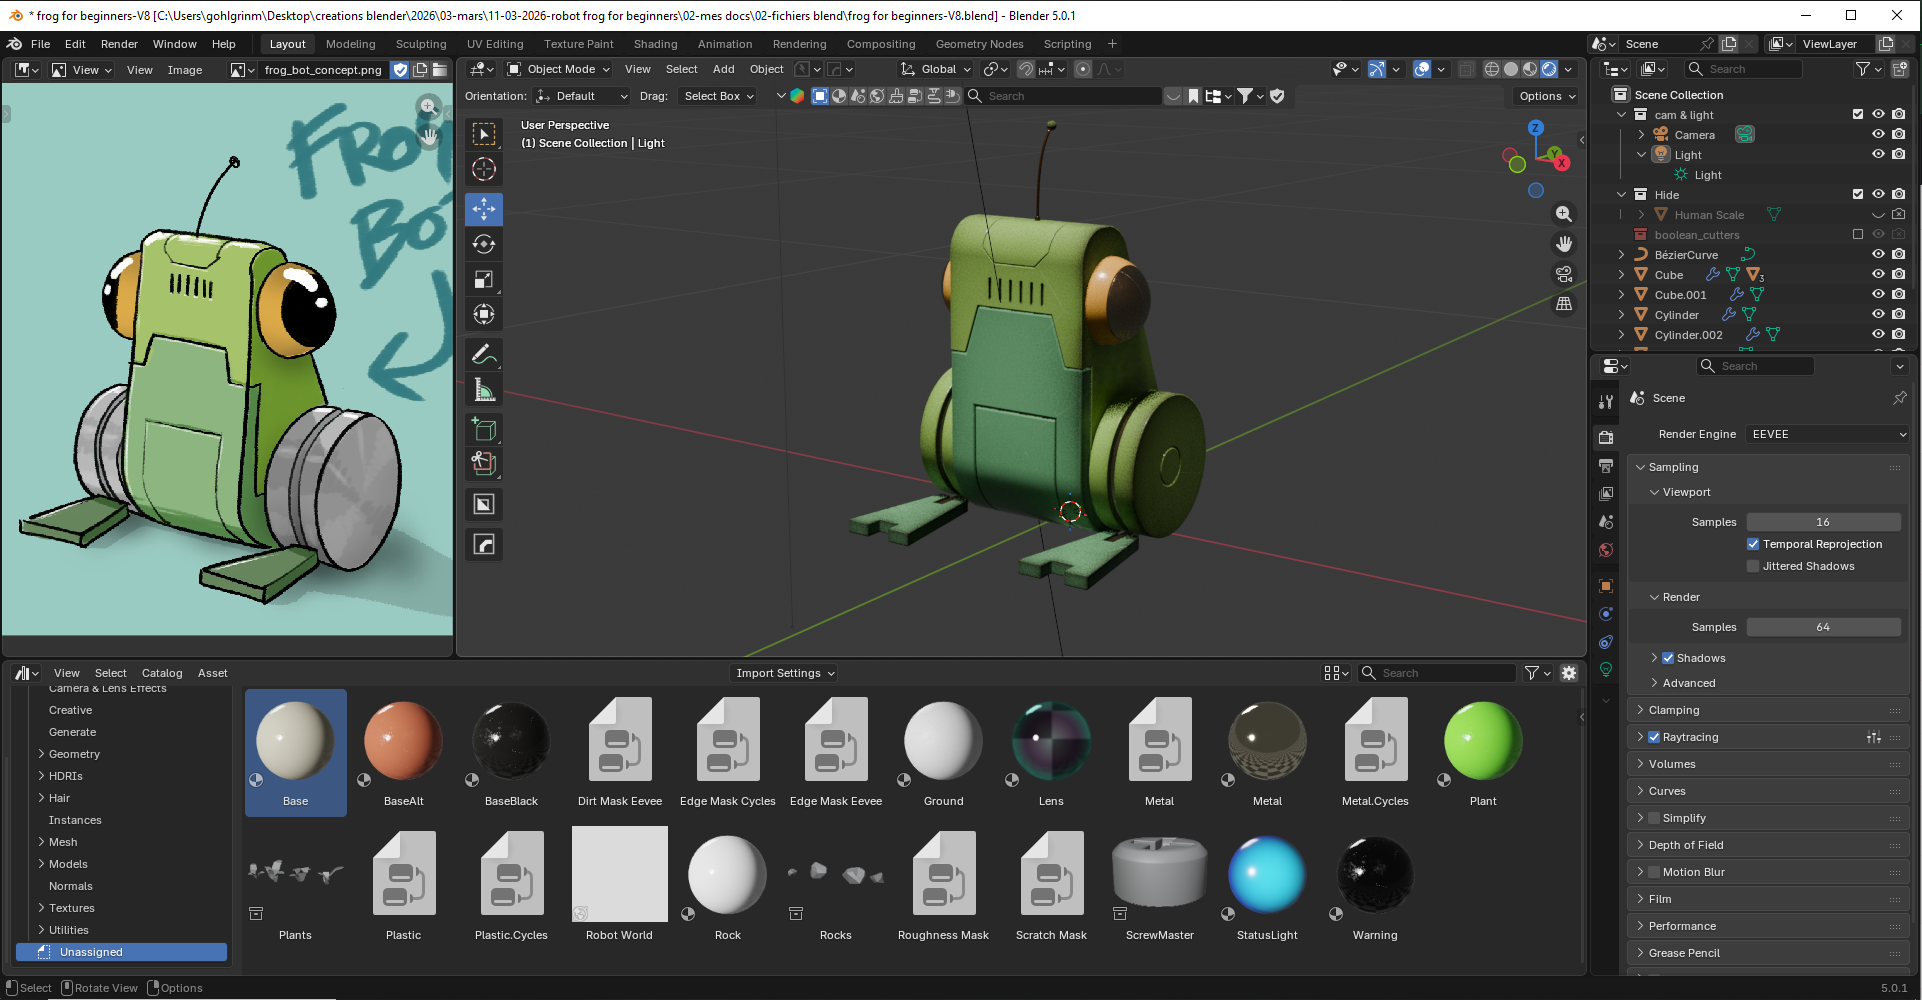Activate the Annotate pencil tool
This screenshot has width=1922, height=1000.
point(484,354)
